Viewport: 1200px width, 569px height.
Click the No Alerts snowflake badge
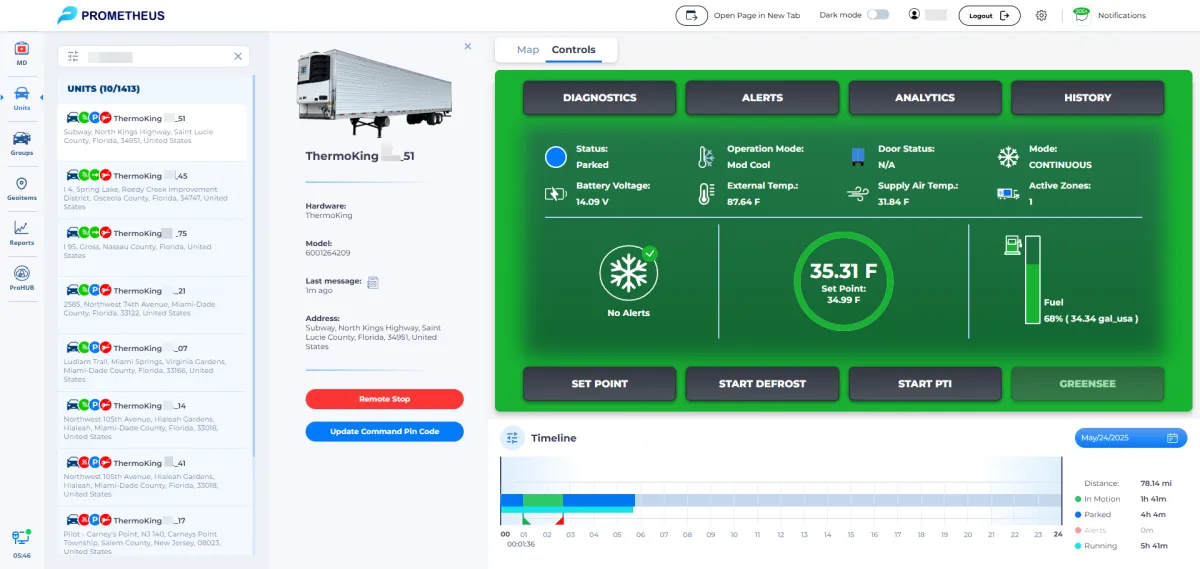(x=629, y=273)
